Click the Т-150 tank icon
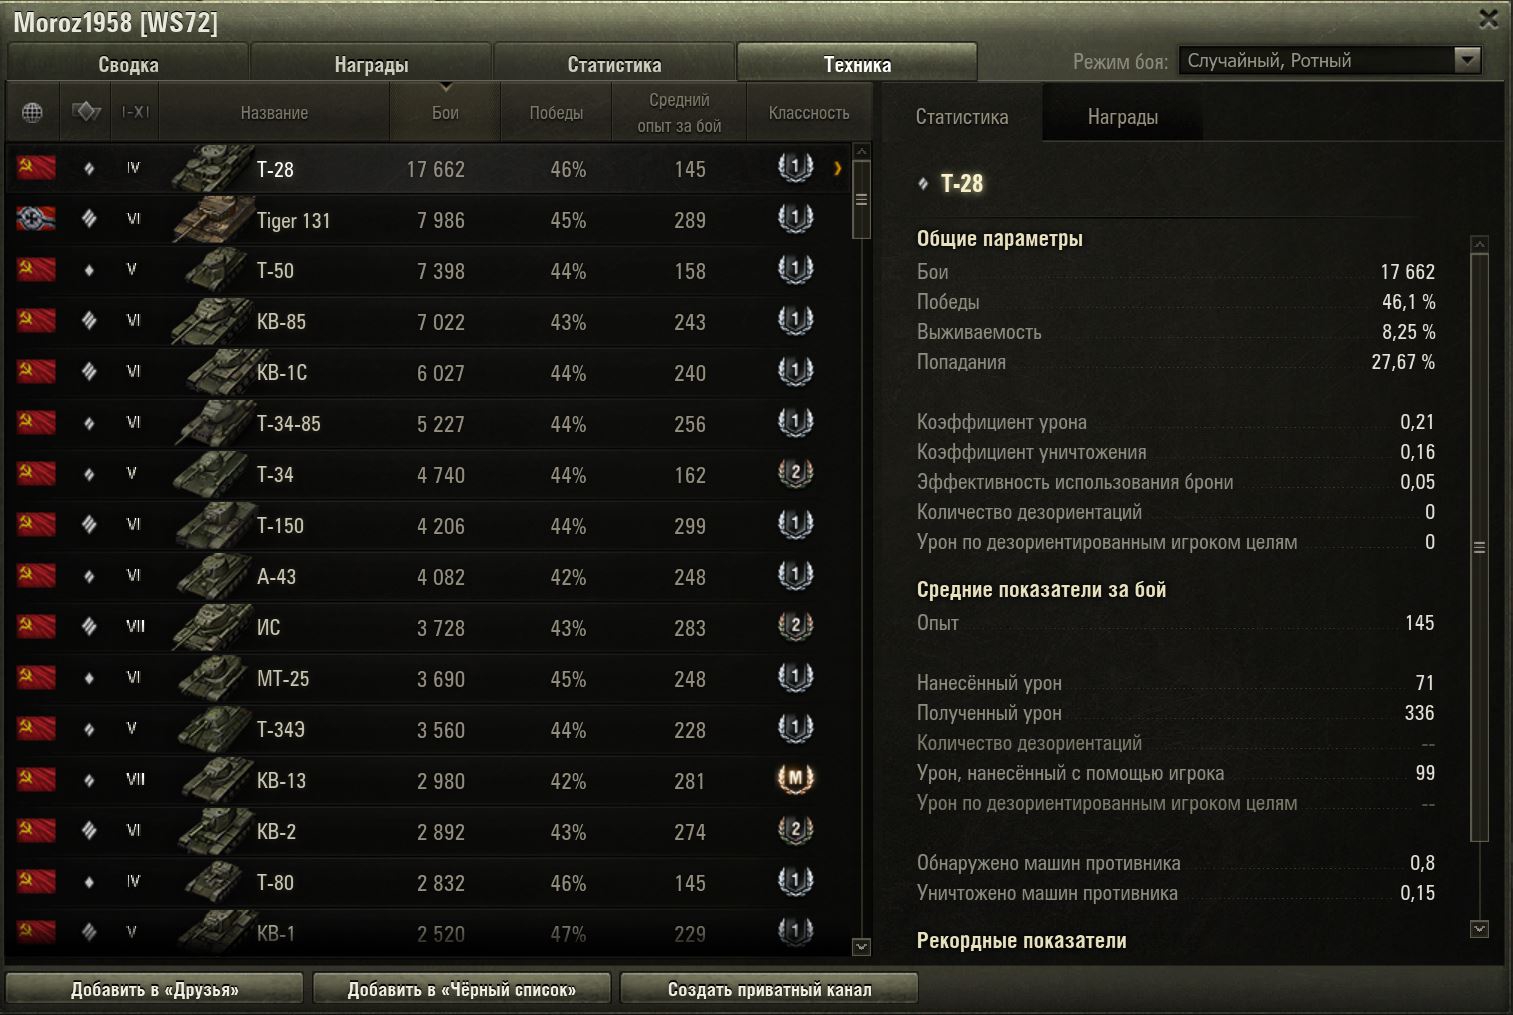 pos(214,525)
